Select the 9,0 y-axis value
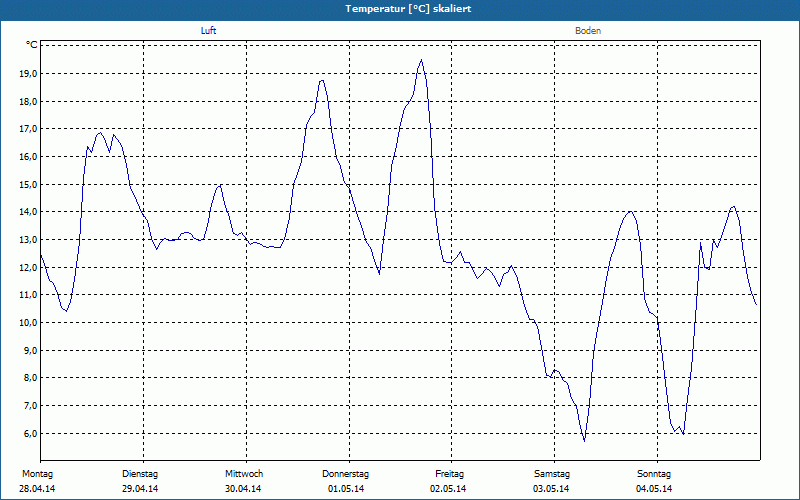The image size is (800, 500). 31,351
